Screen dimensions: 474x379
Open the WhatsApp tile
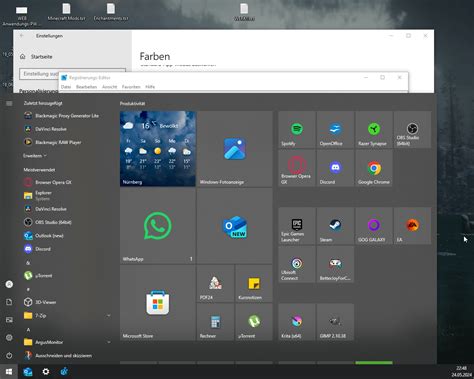point(158,226)
